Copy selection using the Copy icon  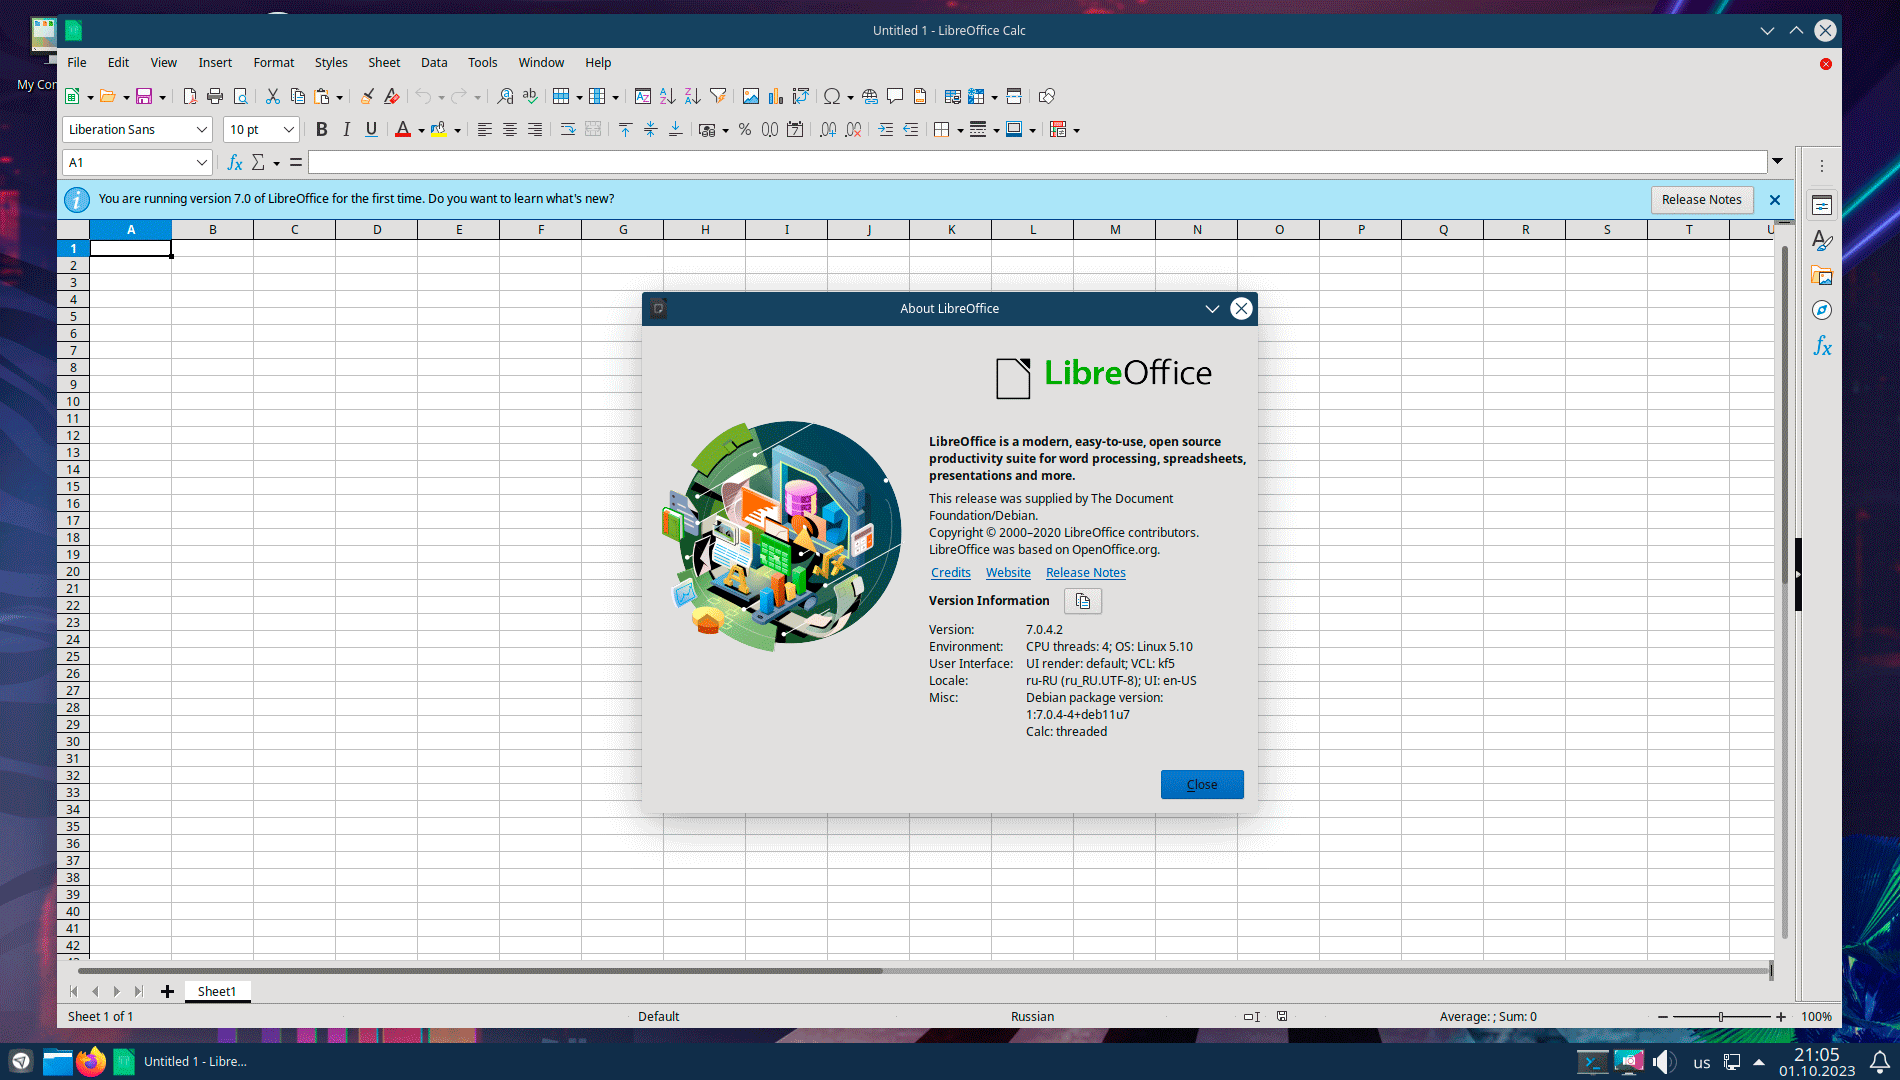297,96
